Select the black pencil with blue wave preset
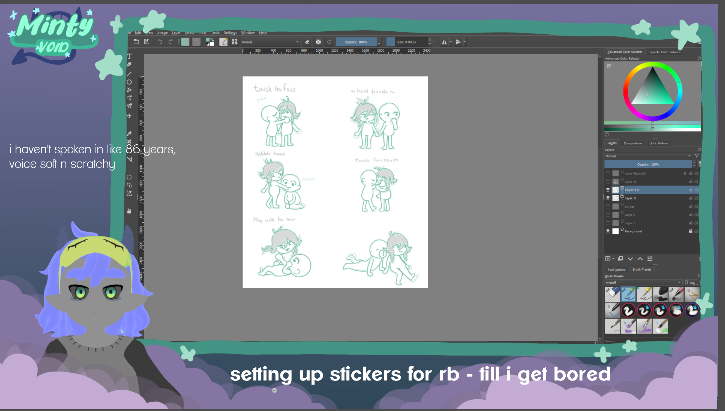Screen dimensions: 725x411 [x=613, y=310]
